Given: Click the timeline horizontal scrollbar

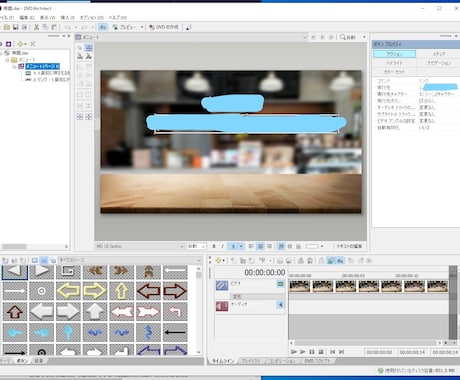Looking at the screenshot, I should (x=367, y=343).
